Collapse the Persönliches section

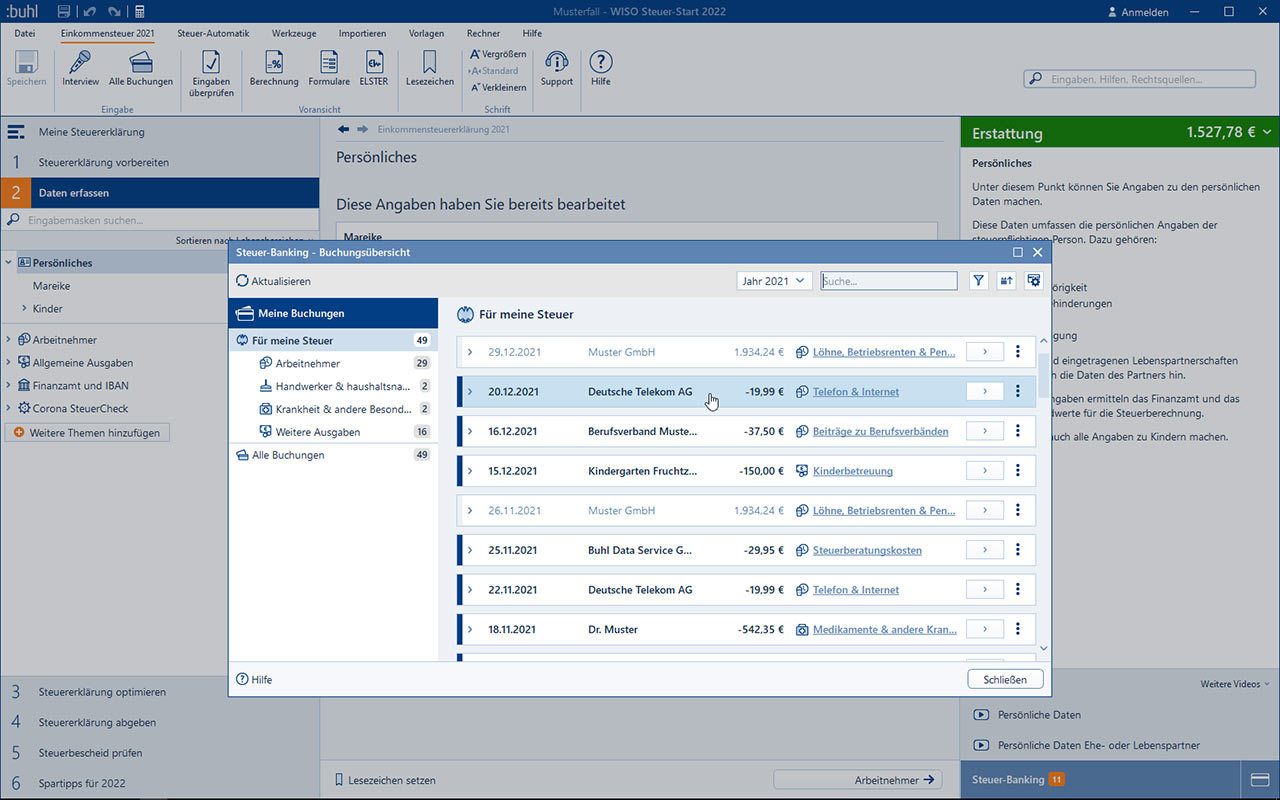coord(8,263)
